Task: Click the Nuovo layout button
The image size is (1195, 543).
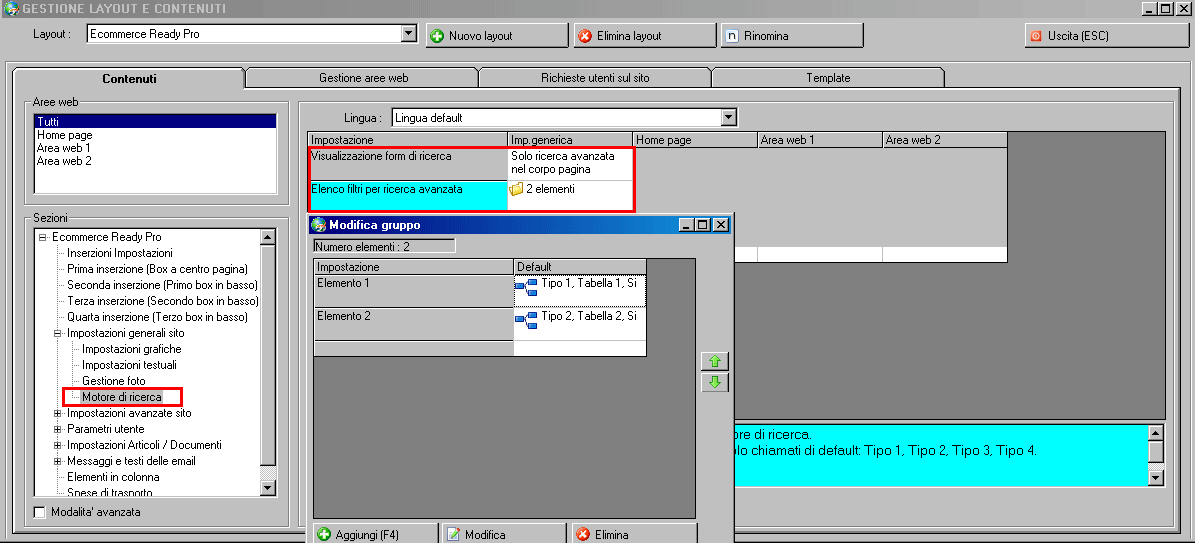Action: [497, 36]
